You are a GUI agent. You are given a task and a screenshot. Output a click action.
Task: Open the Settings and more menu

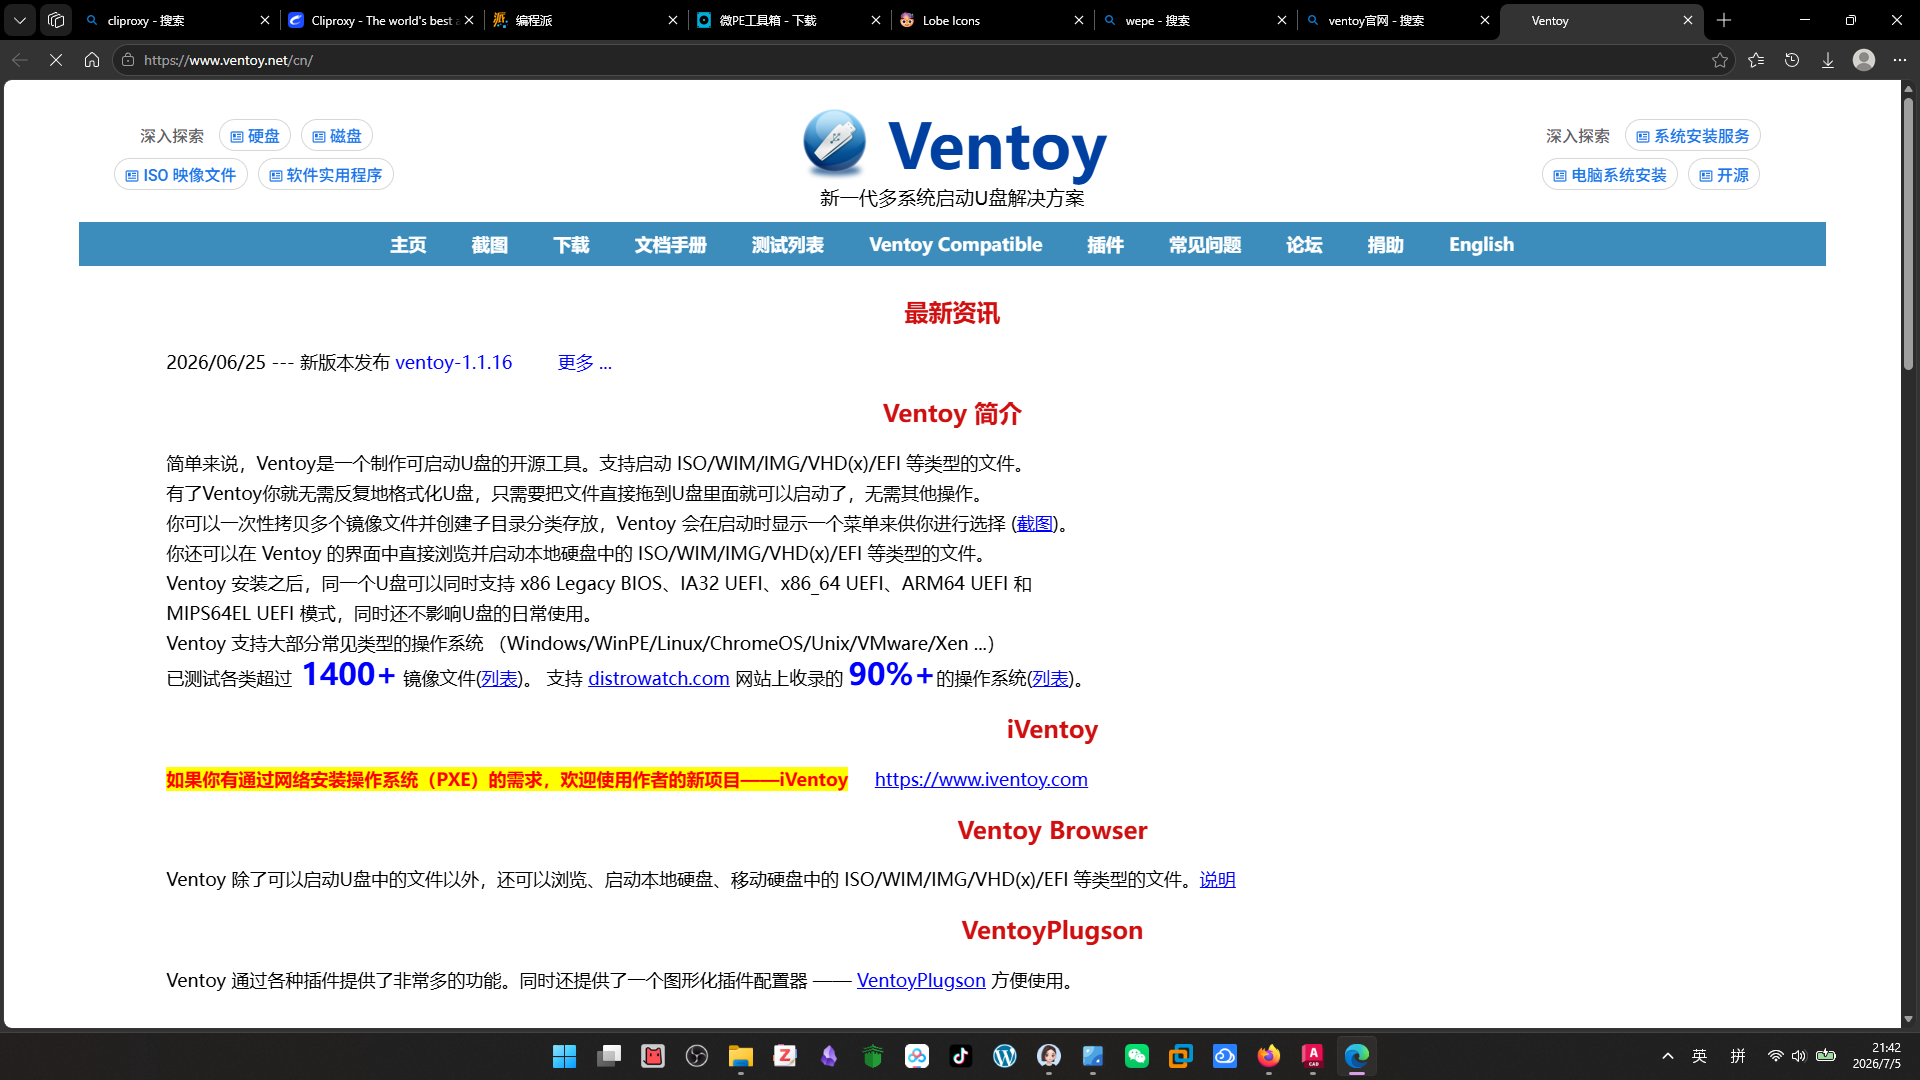(1900, 60)
